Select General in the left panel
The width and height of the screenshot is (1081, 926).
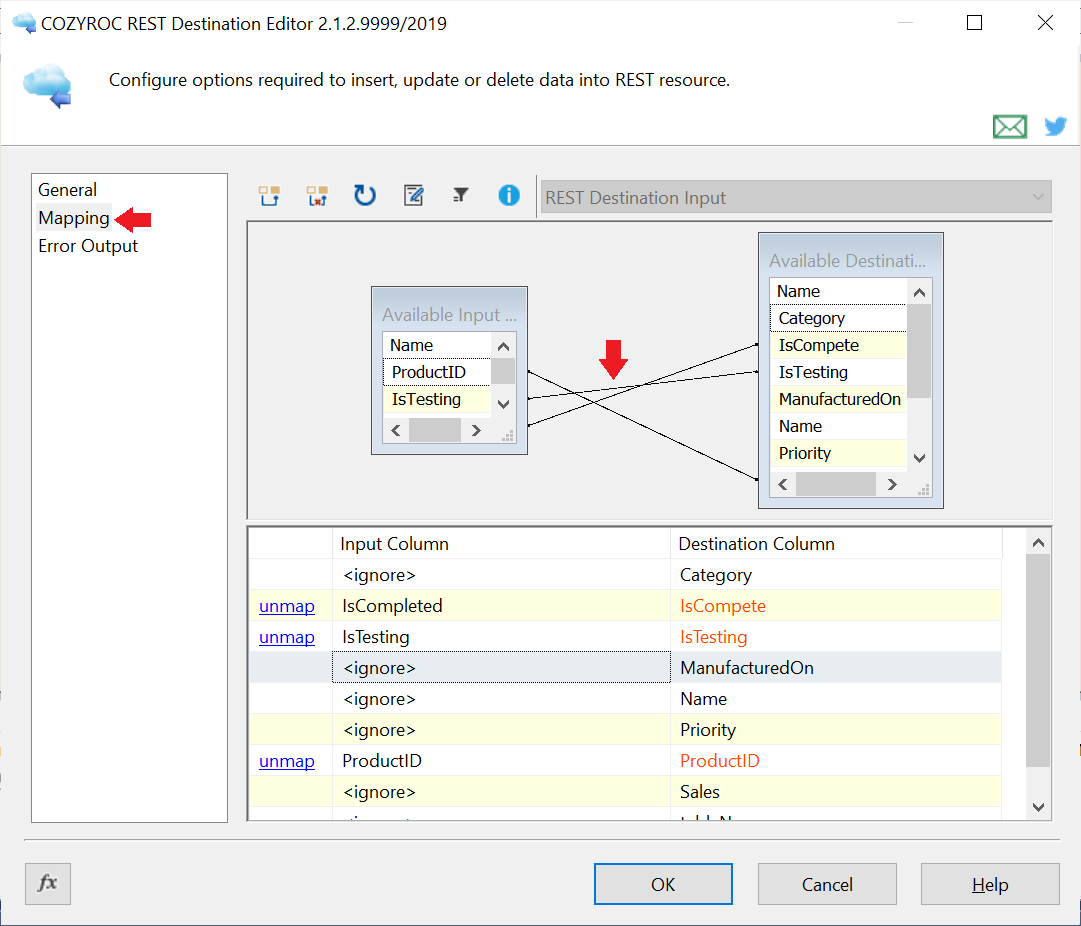(67, 190)
